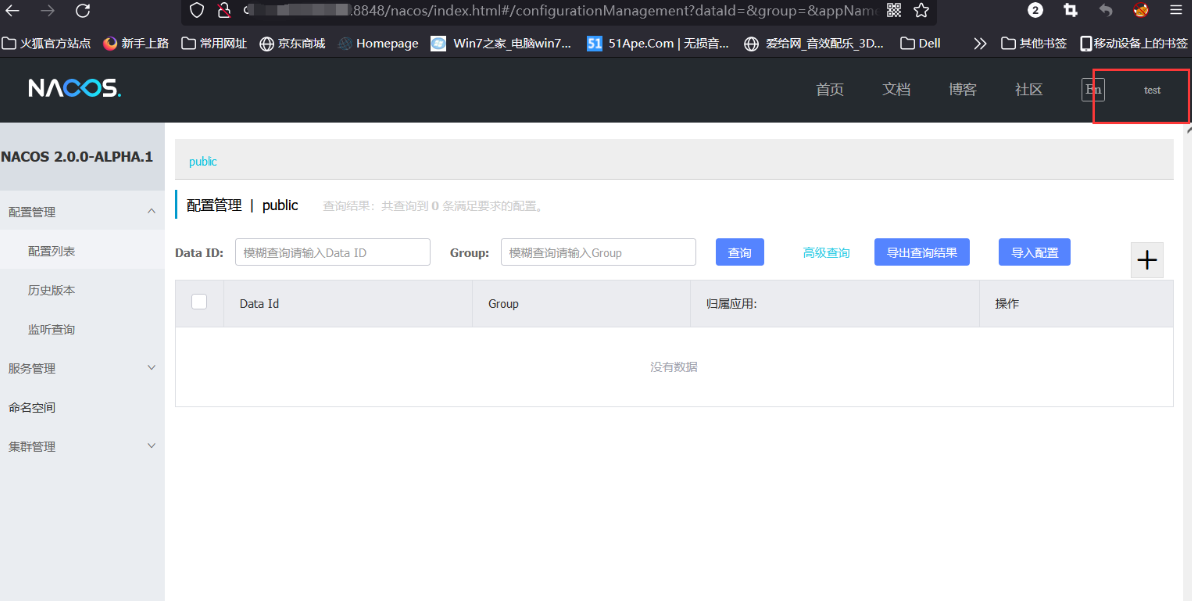
Task: Click the 导出查询结果 button
Action: [921, 252]
